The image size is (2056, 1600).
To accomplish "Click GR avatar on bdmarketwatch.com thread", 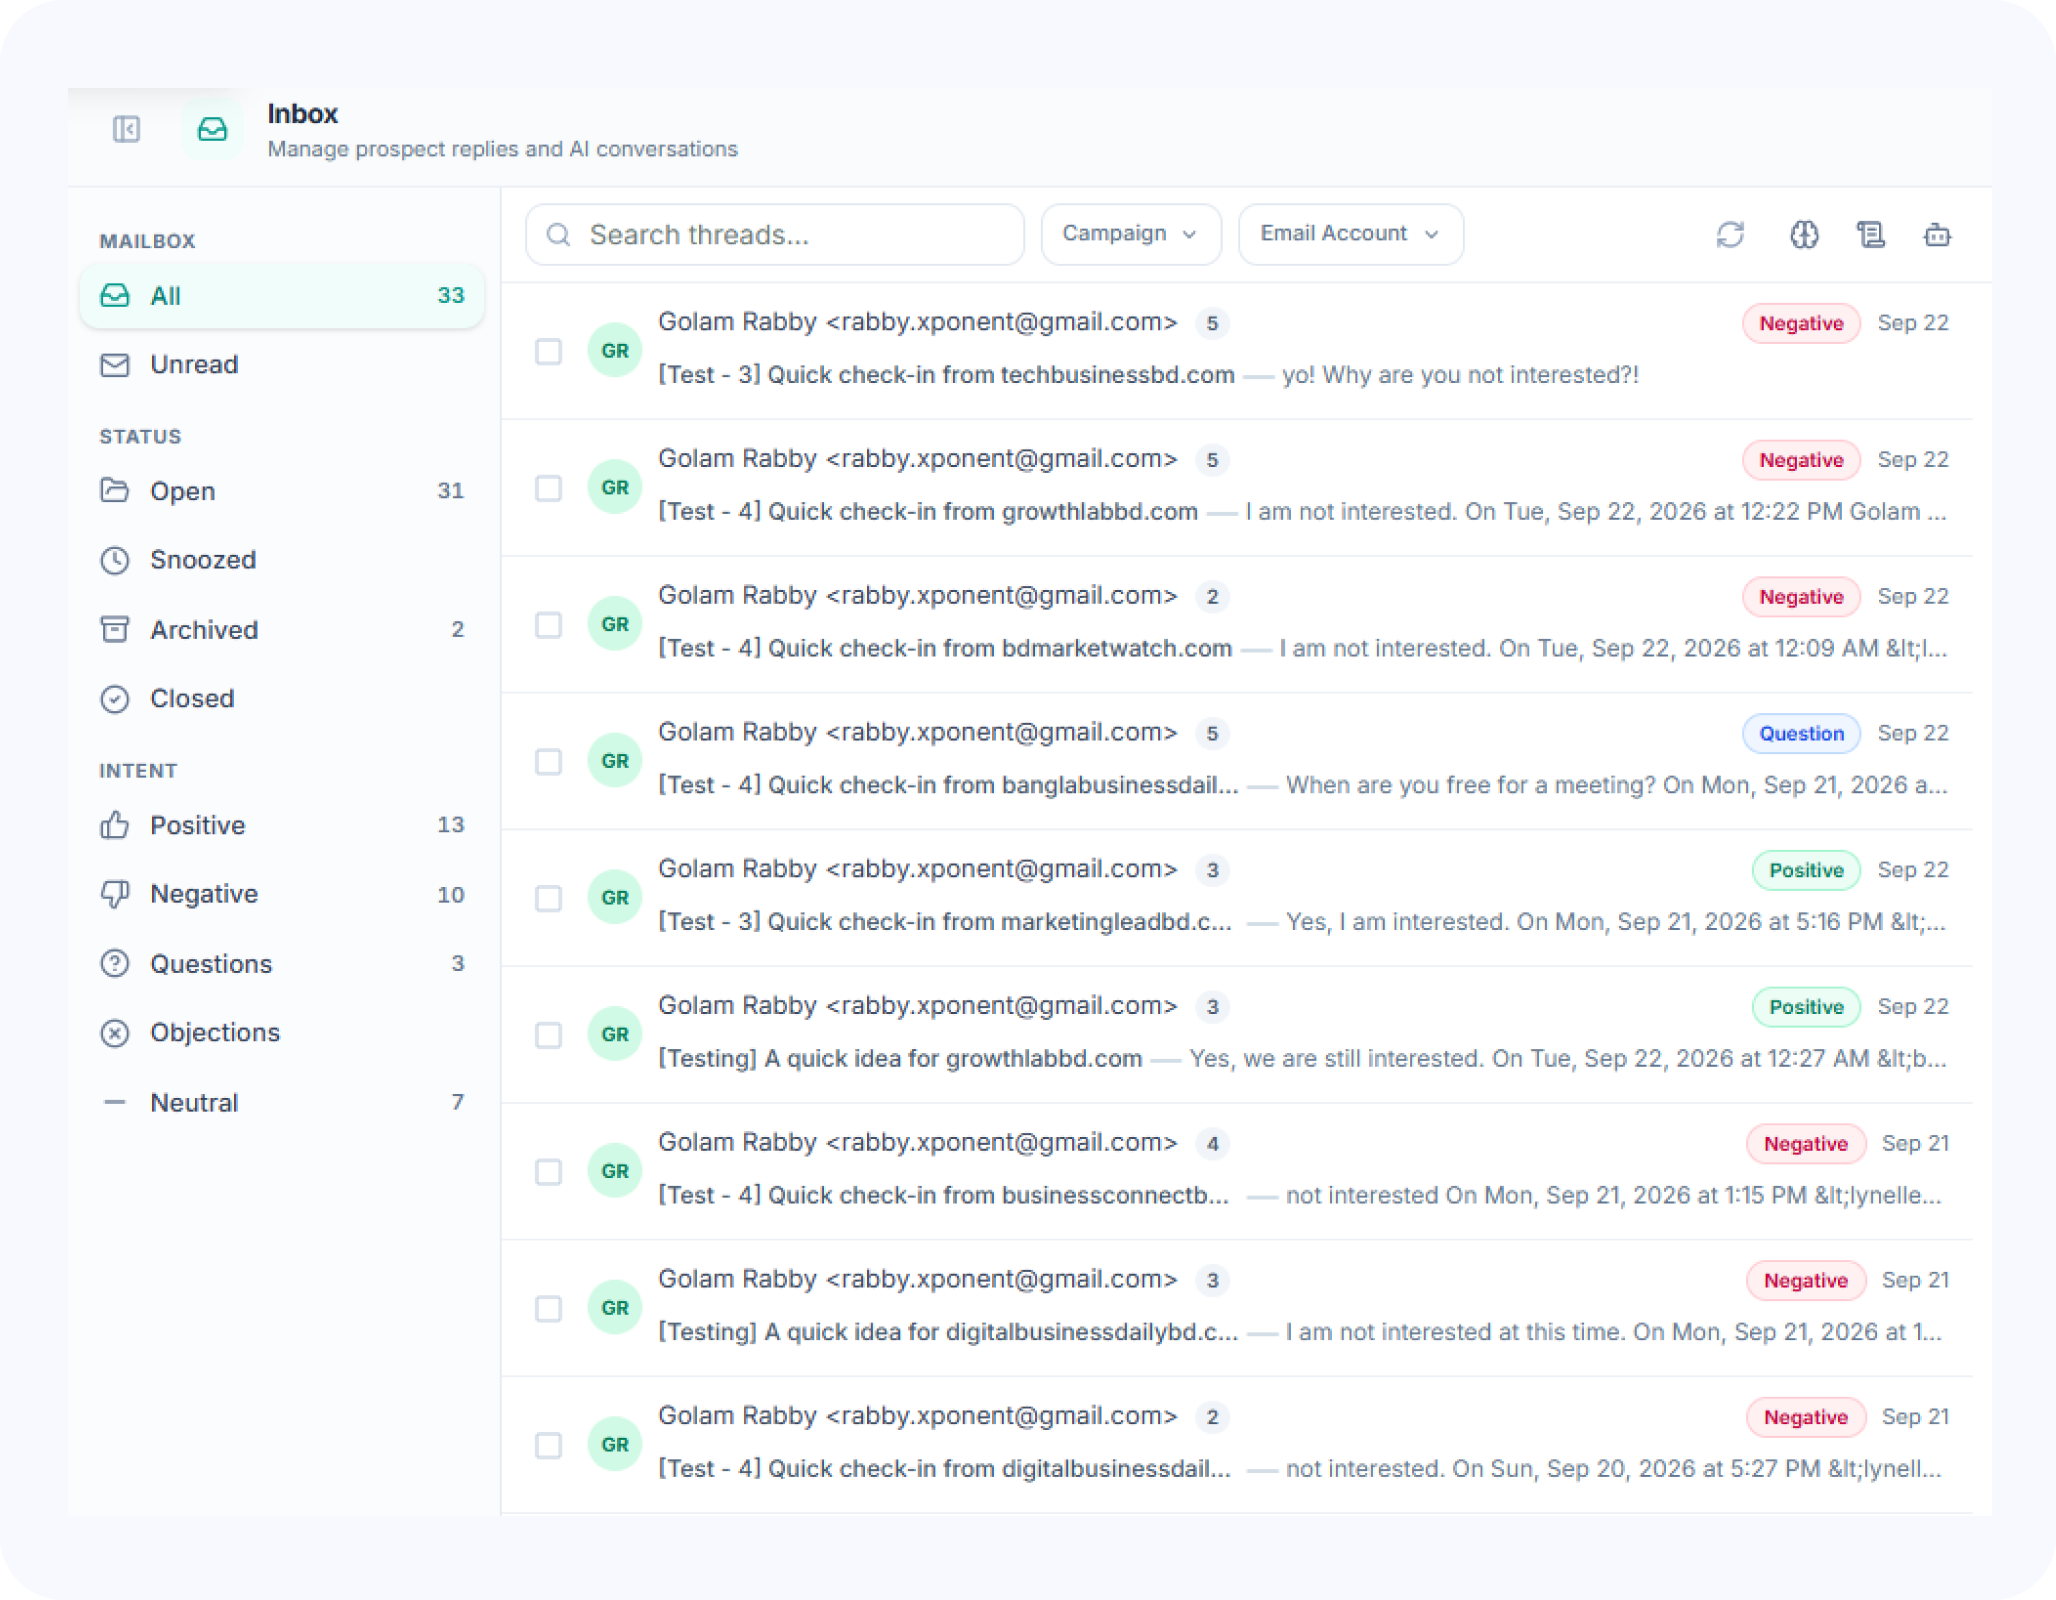I will point(615,624).
